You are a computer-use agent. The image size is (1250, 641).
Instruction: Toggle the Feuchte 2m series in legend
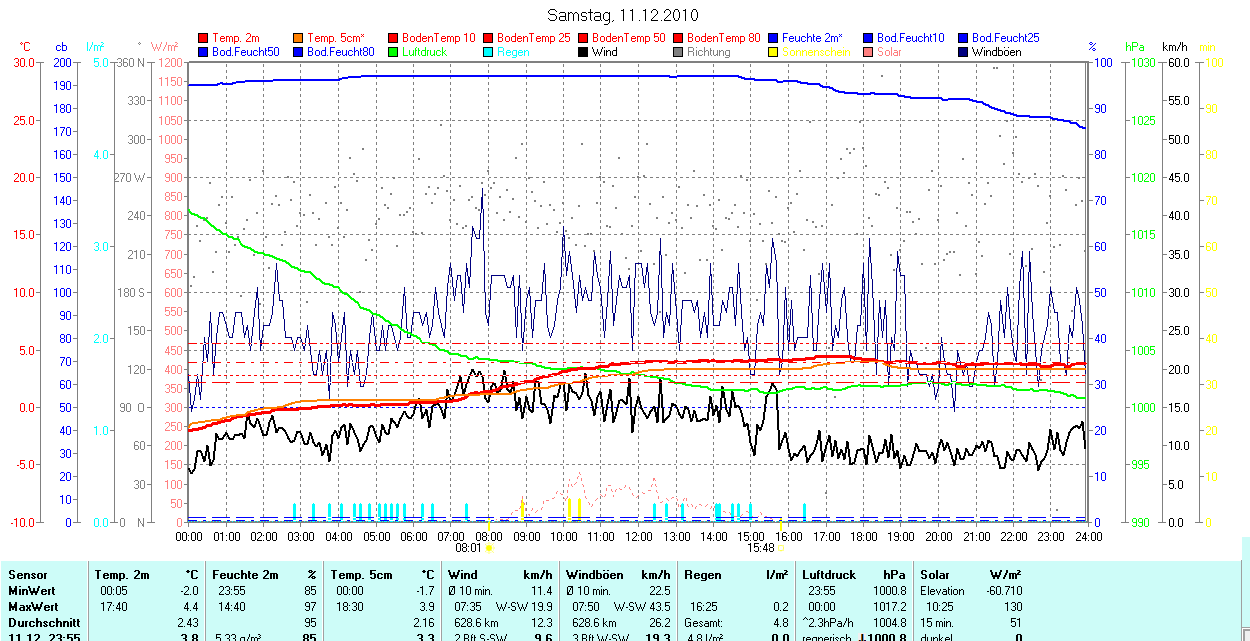(813, 38)
